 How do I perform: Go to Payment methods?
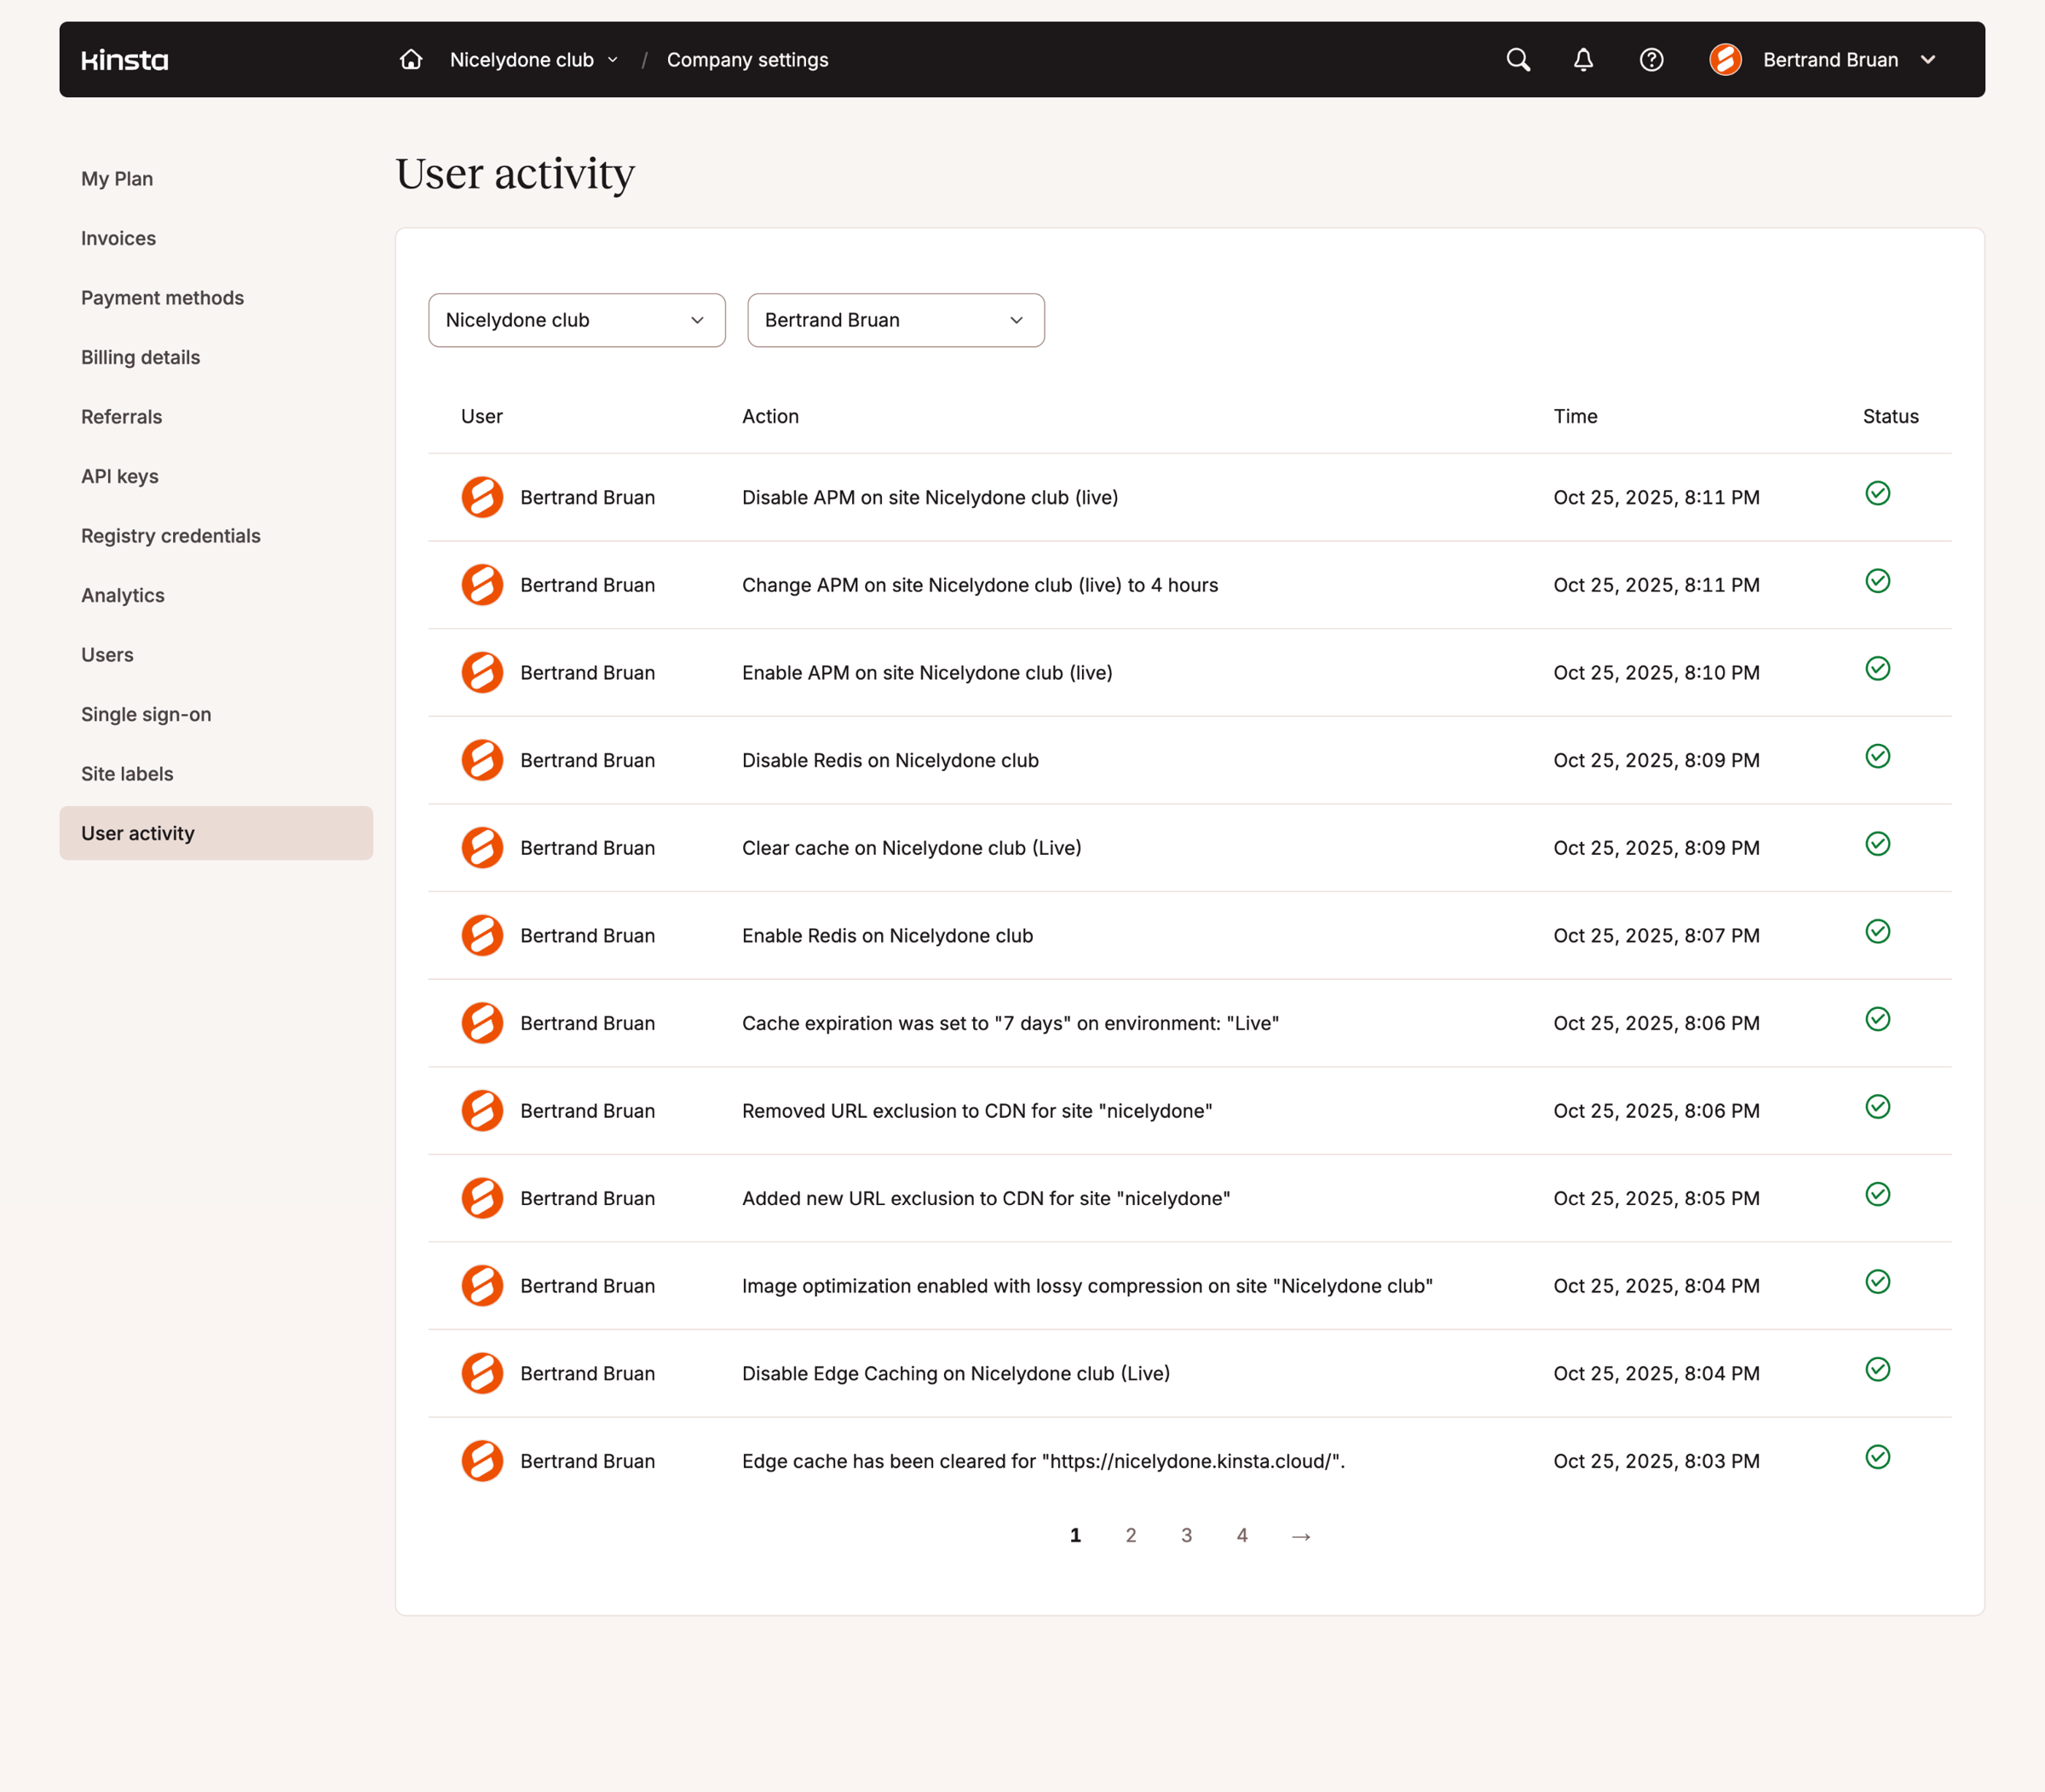click(163, 298)
